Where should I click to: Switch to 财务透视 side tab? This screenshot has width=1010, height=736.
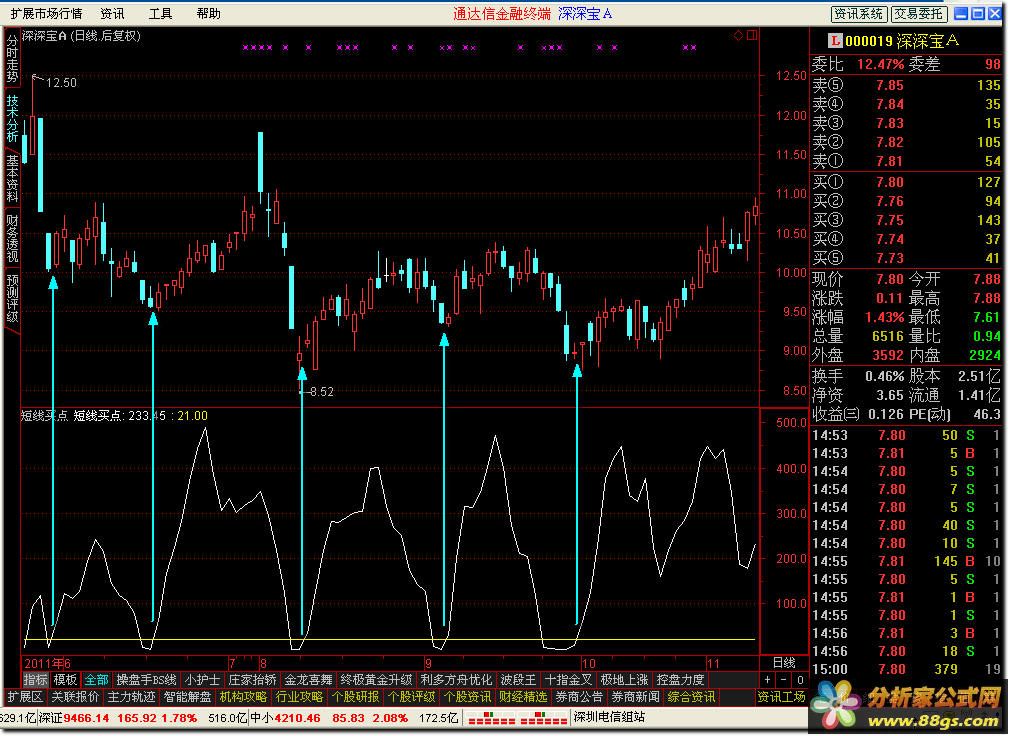(12, 238)
